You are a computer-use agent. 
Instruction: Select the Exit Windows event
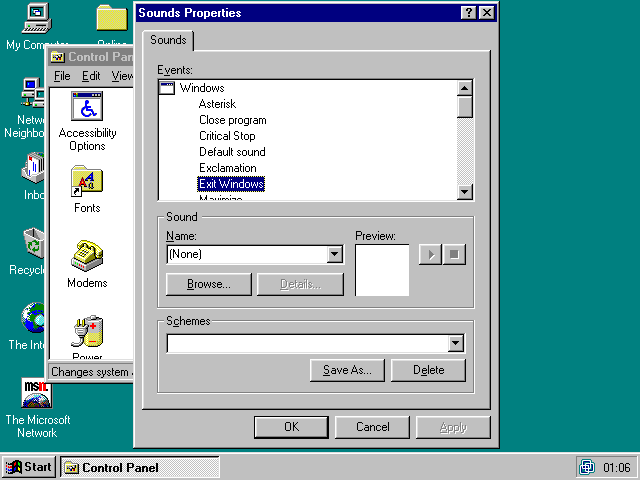click(231, 184)
